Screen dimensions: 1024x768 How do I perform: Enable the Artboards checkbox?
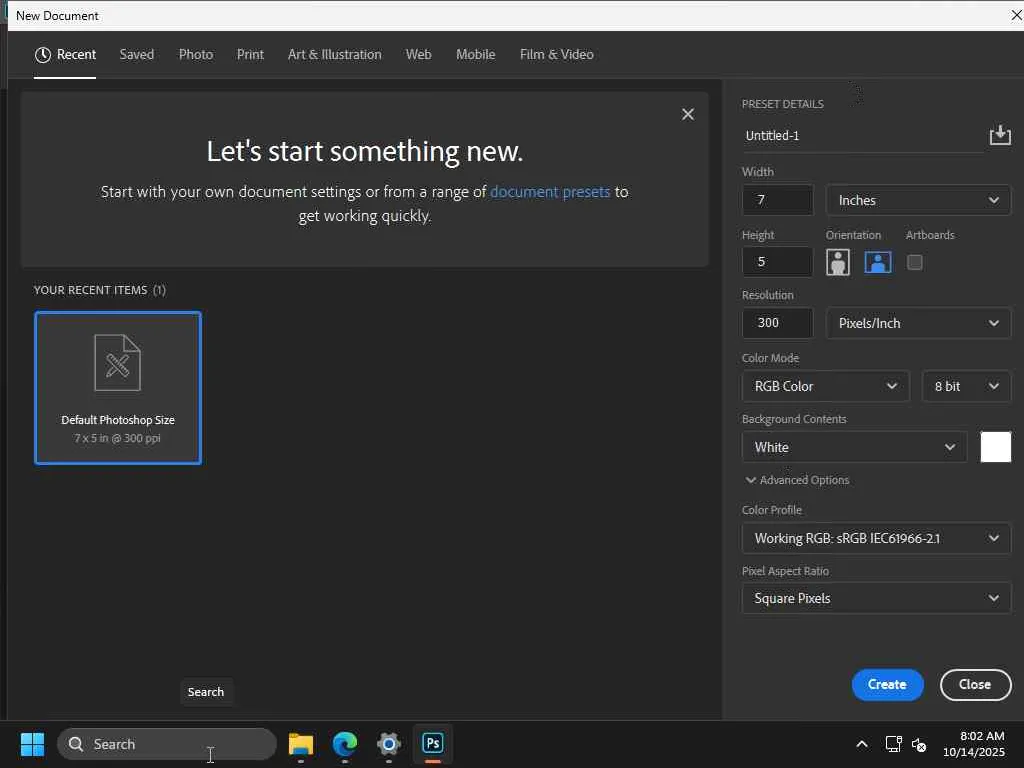point(914,263)
